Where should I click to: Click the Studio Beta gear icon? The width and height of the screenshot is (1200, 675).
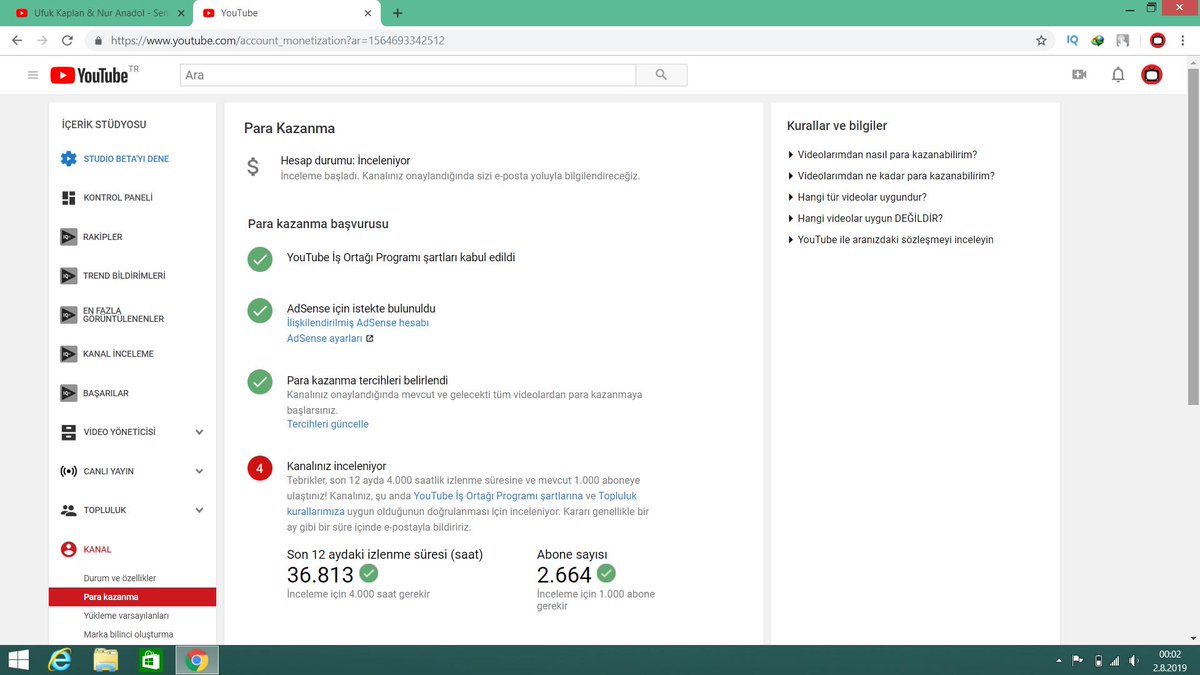[x=68, y=159]
